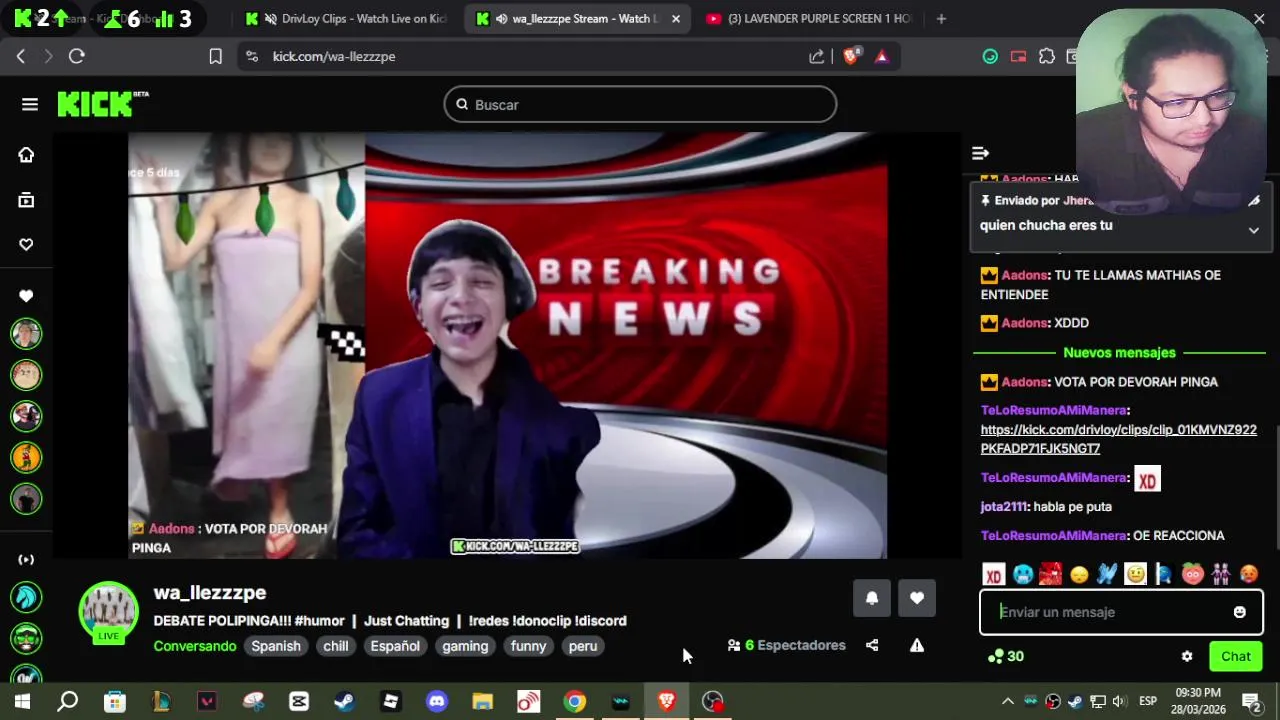The width and height of the screenshot is (1280, 720).
Task: Unpin the pinned chat message
Action: point(1253,201)
